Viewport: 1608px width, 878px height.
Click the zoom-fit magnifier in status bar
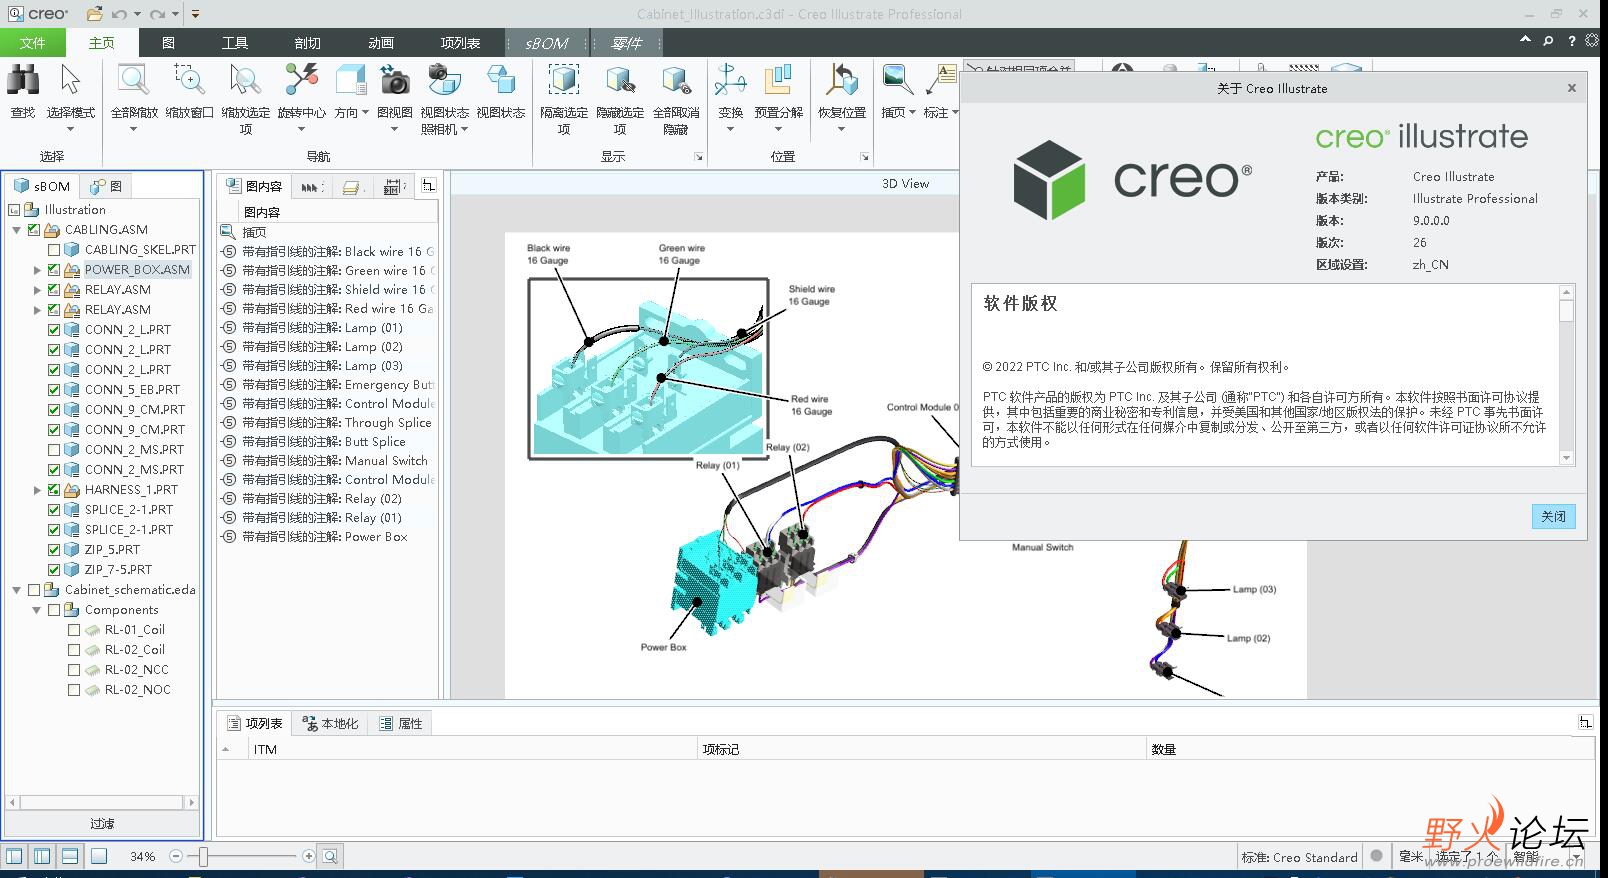330,856
